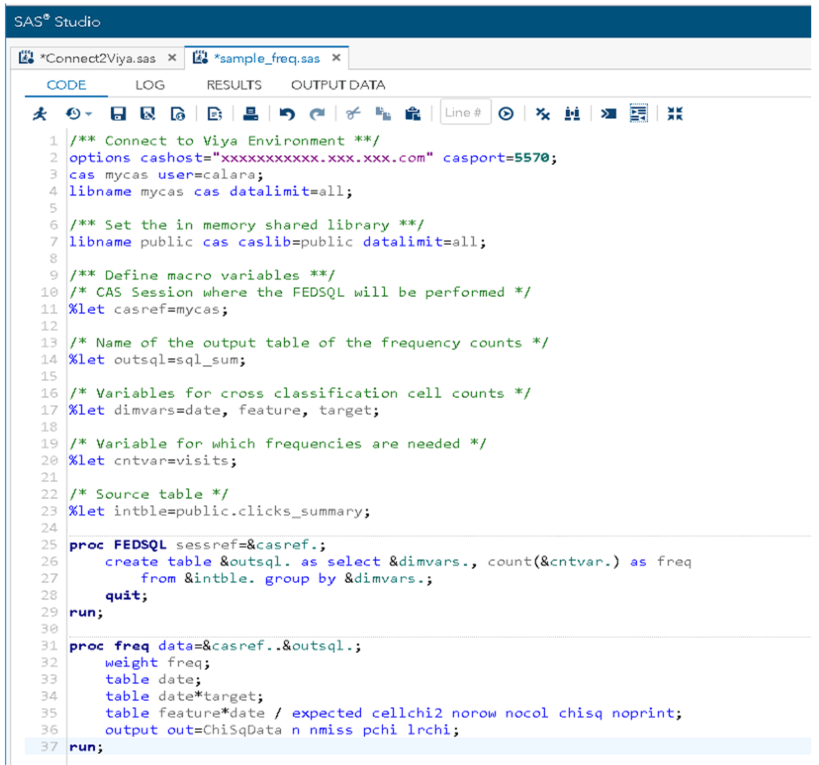The image size is (819, 765).
Task: Undo the last edit
Action: (287, 113)
